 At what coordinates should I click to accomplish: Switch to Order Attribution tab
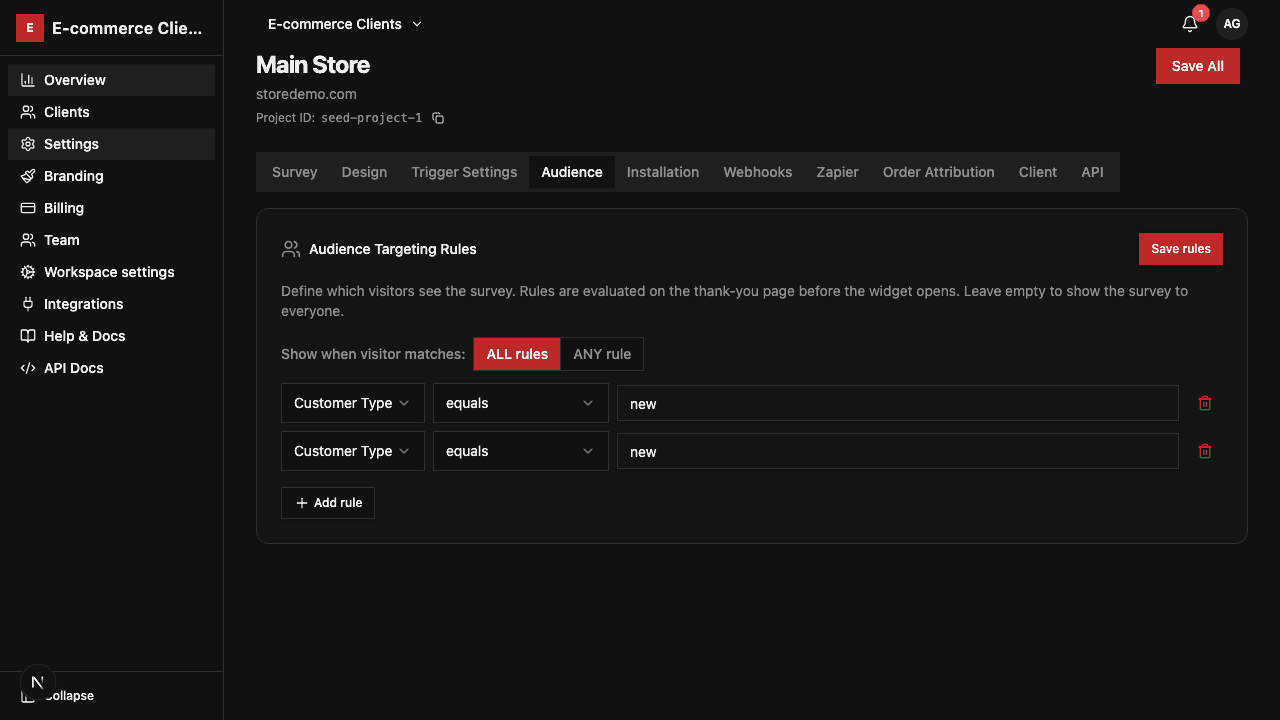[939, 172]
